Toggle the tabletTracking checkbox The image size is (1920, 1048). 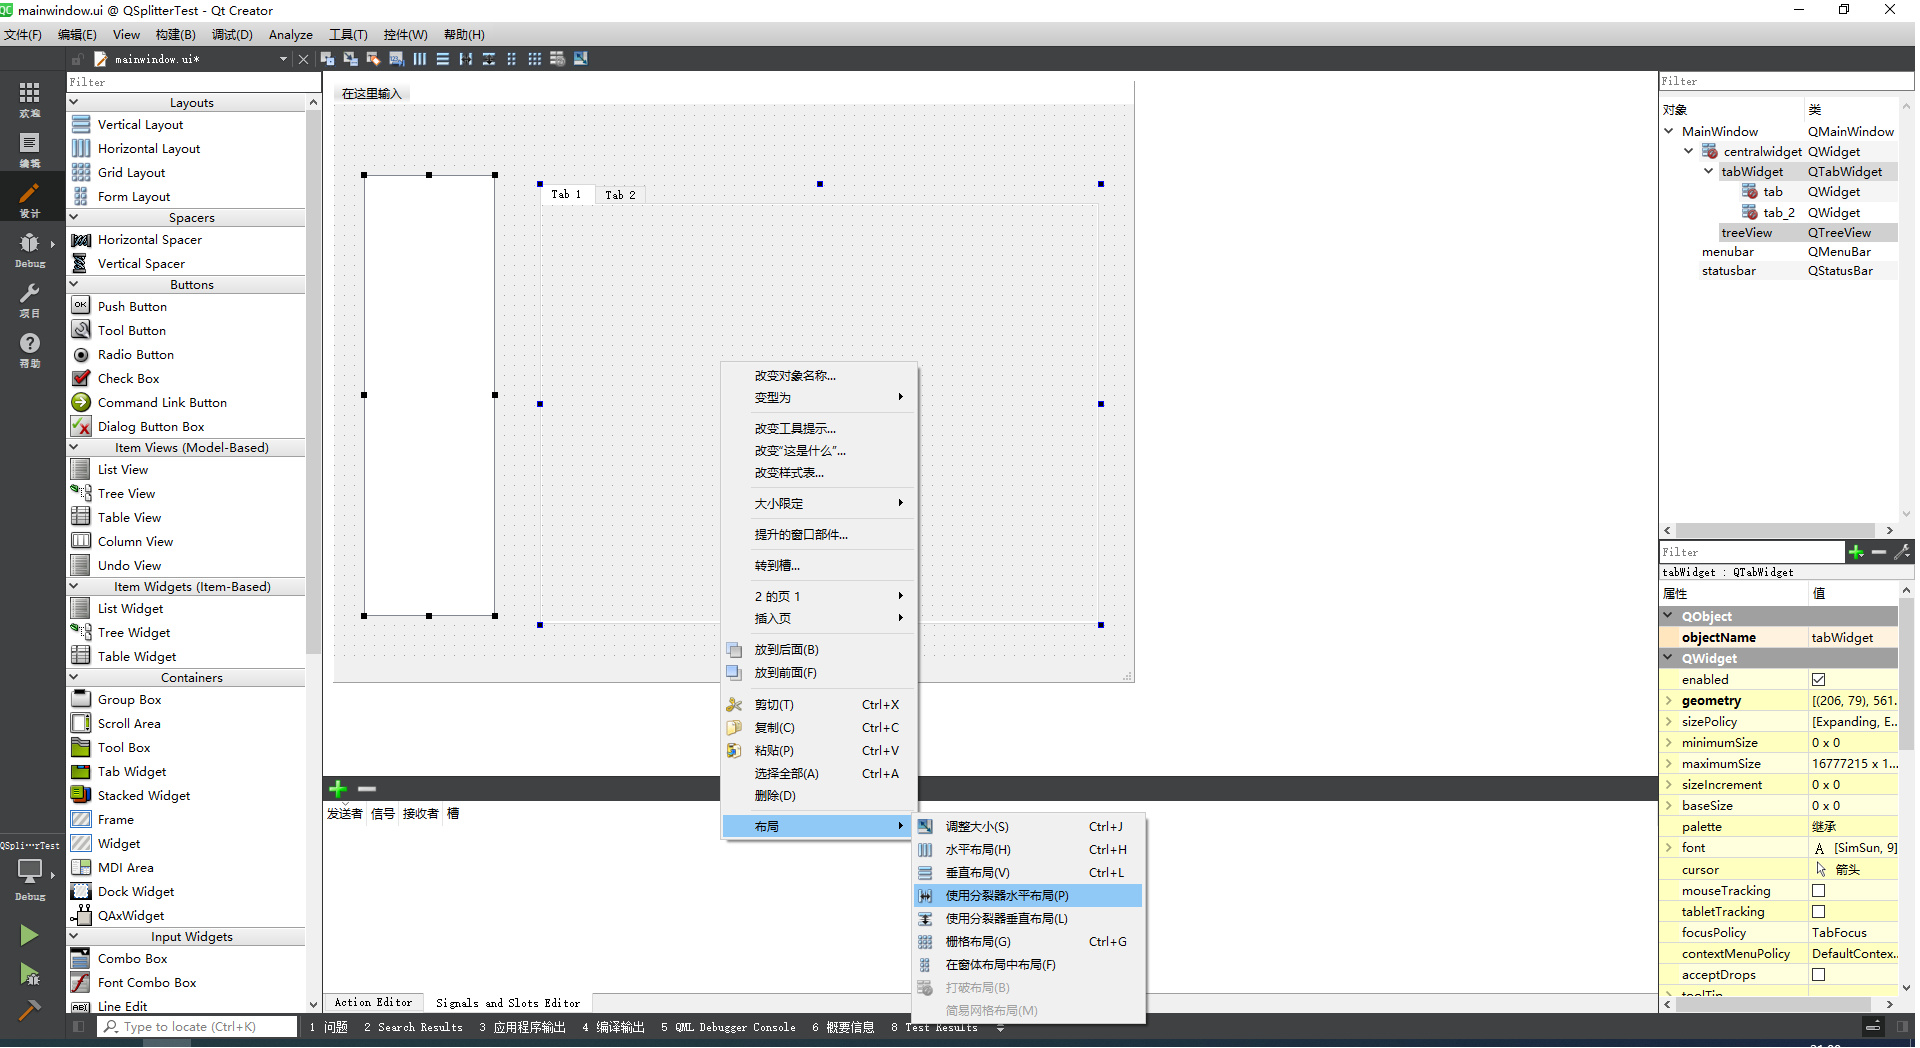coord(1818,912)
